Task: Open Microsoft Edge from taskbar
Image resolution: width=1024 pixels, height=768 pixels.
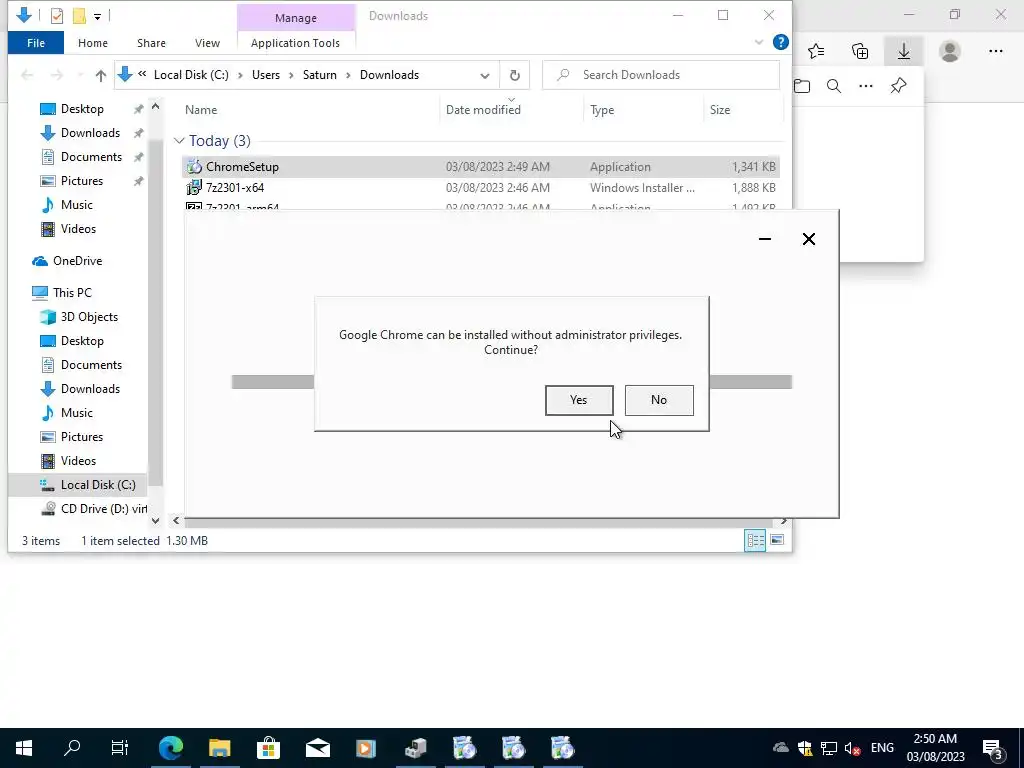Action: click(x=170, y=748)
